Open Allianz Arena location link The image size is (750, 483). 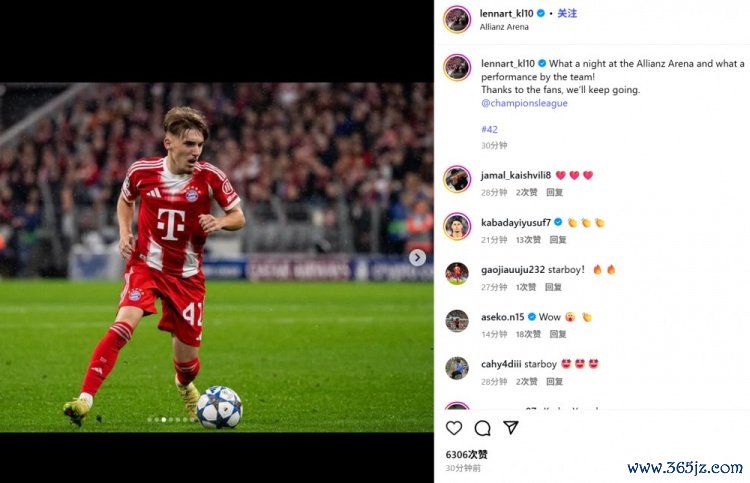click(504, 27)
